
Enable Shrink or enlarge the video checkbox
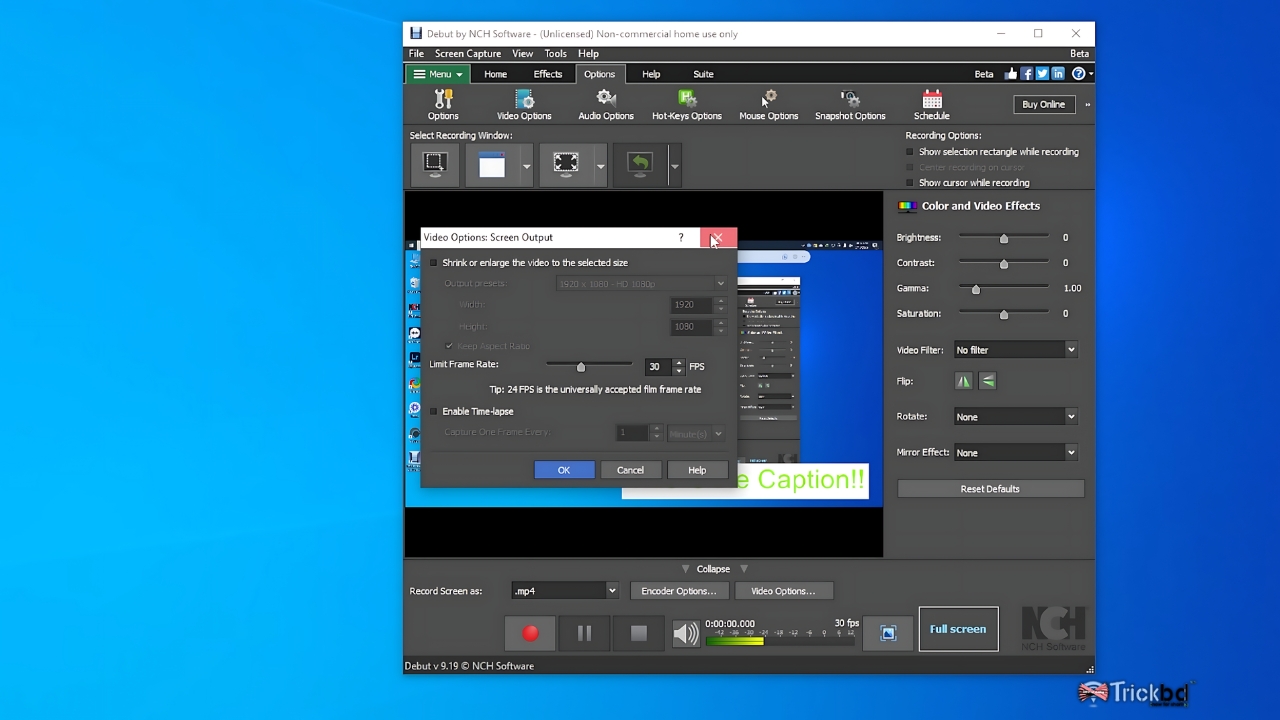pos(434,263)
